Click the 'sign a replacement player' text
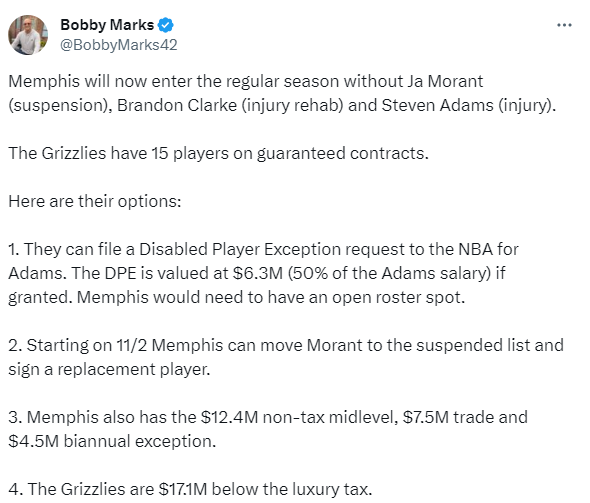590x503 pixels. click(109, 369)
